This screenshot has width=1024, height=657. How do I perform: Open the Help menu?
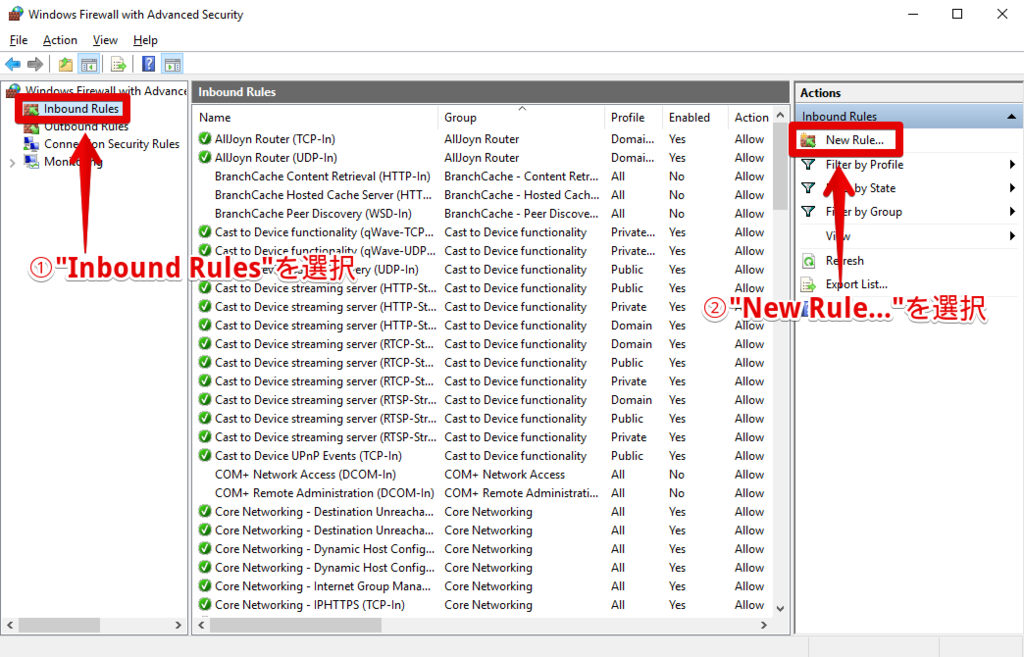(145, 40)
